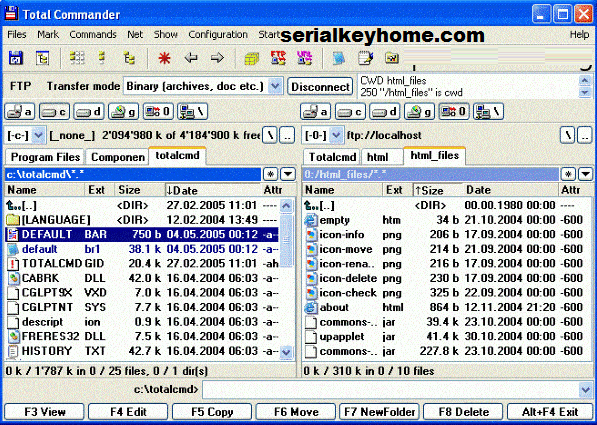This screenshot has width=597, height=425.
Task: Open right panel directory history arrow
Action: 586,174
